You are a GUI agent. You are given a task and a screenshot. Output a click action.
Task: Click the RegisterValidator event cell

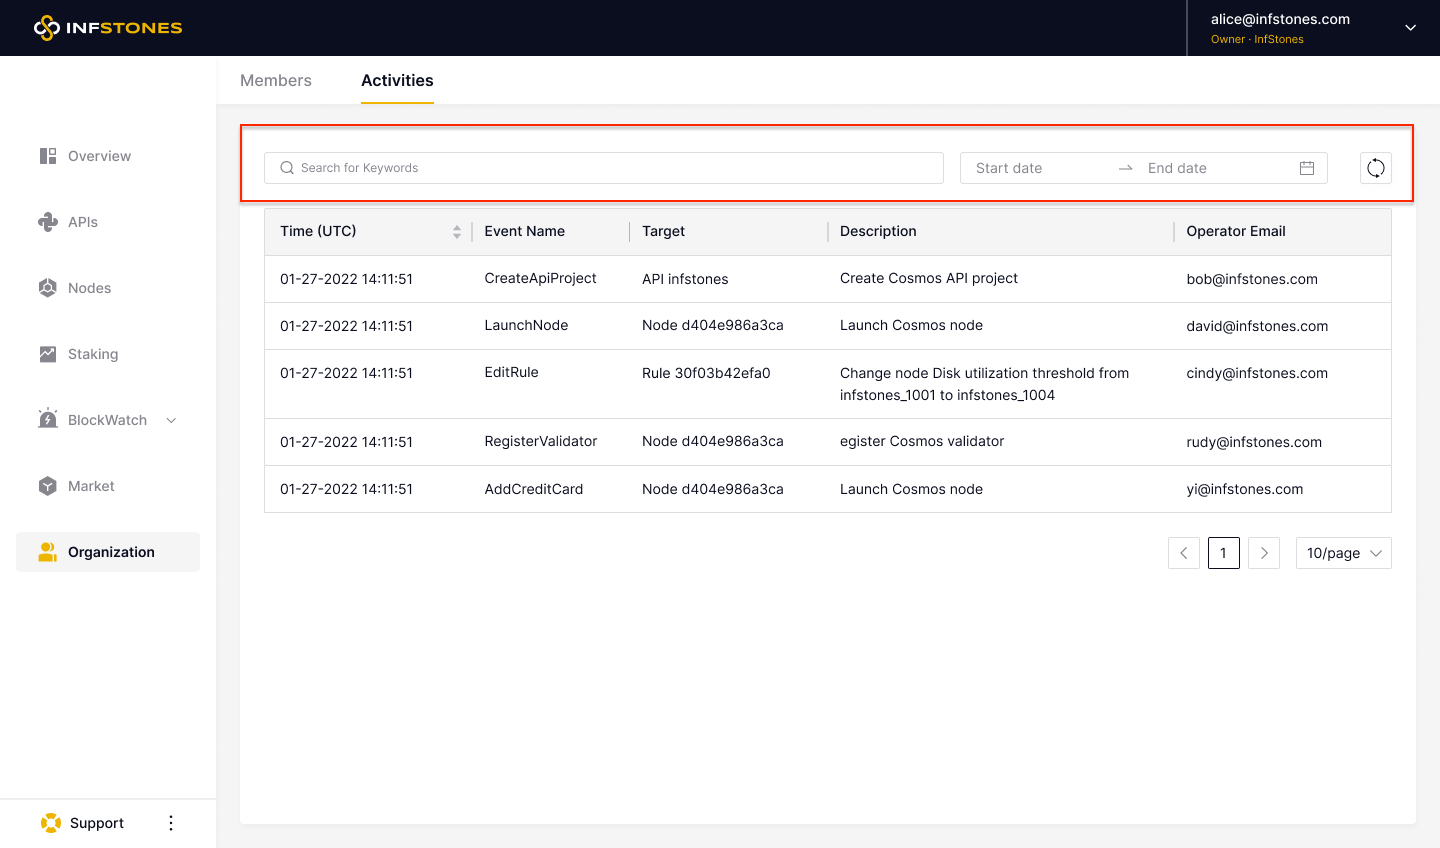pos(541,441)
